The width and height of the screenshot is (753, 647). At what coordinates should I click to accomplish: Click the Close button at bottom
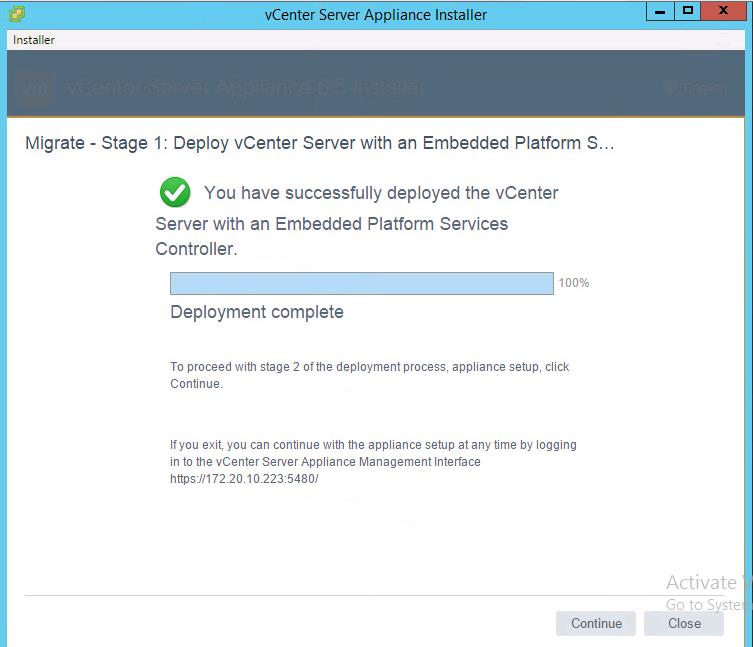(x=684, y=623)
